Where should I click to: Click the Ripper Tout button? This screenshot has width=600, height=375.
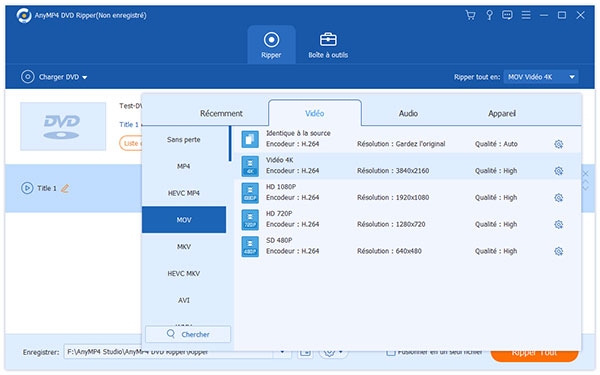click(x=534, y=353)
